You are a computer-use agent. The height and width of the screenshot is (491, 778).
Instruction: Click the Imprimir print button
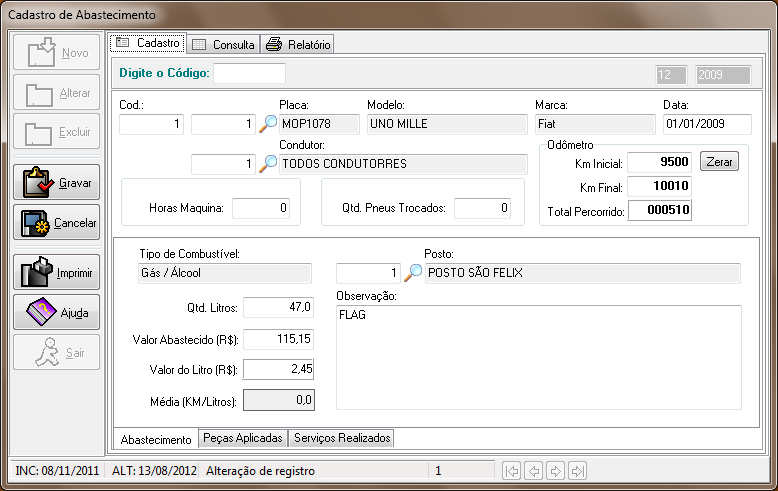coord(57,272)
